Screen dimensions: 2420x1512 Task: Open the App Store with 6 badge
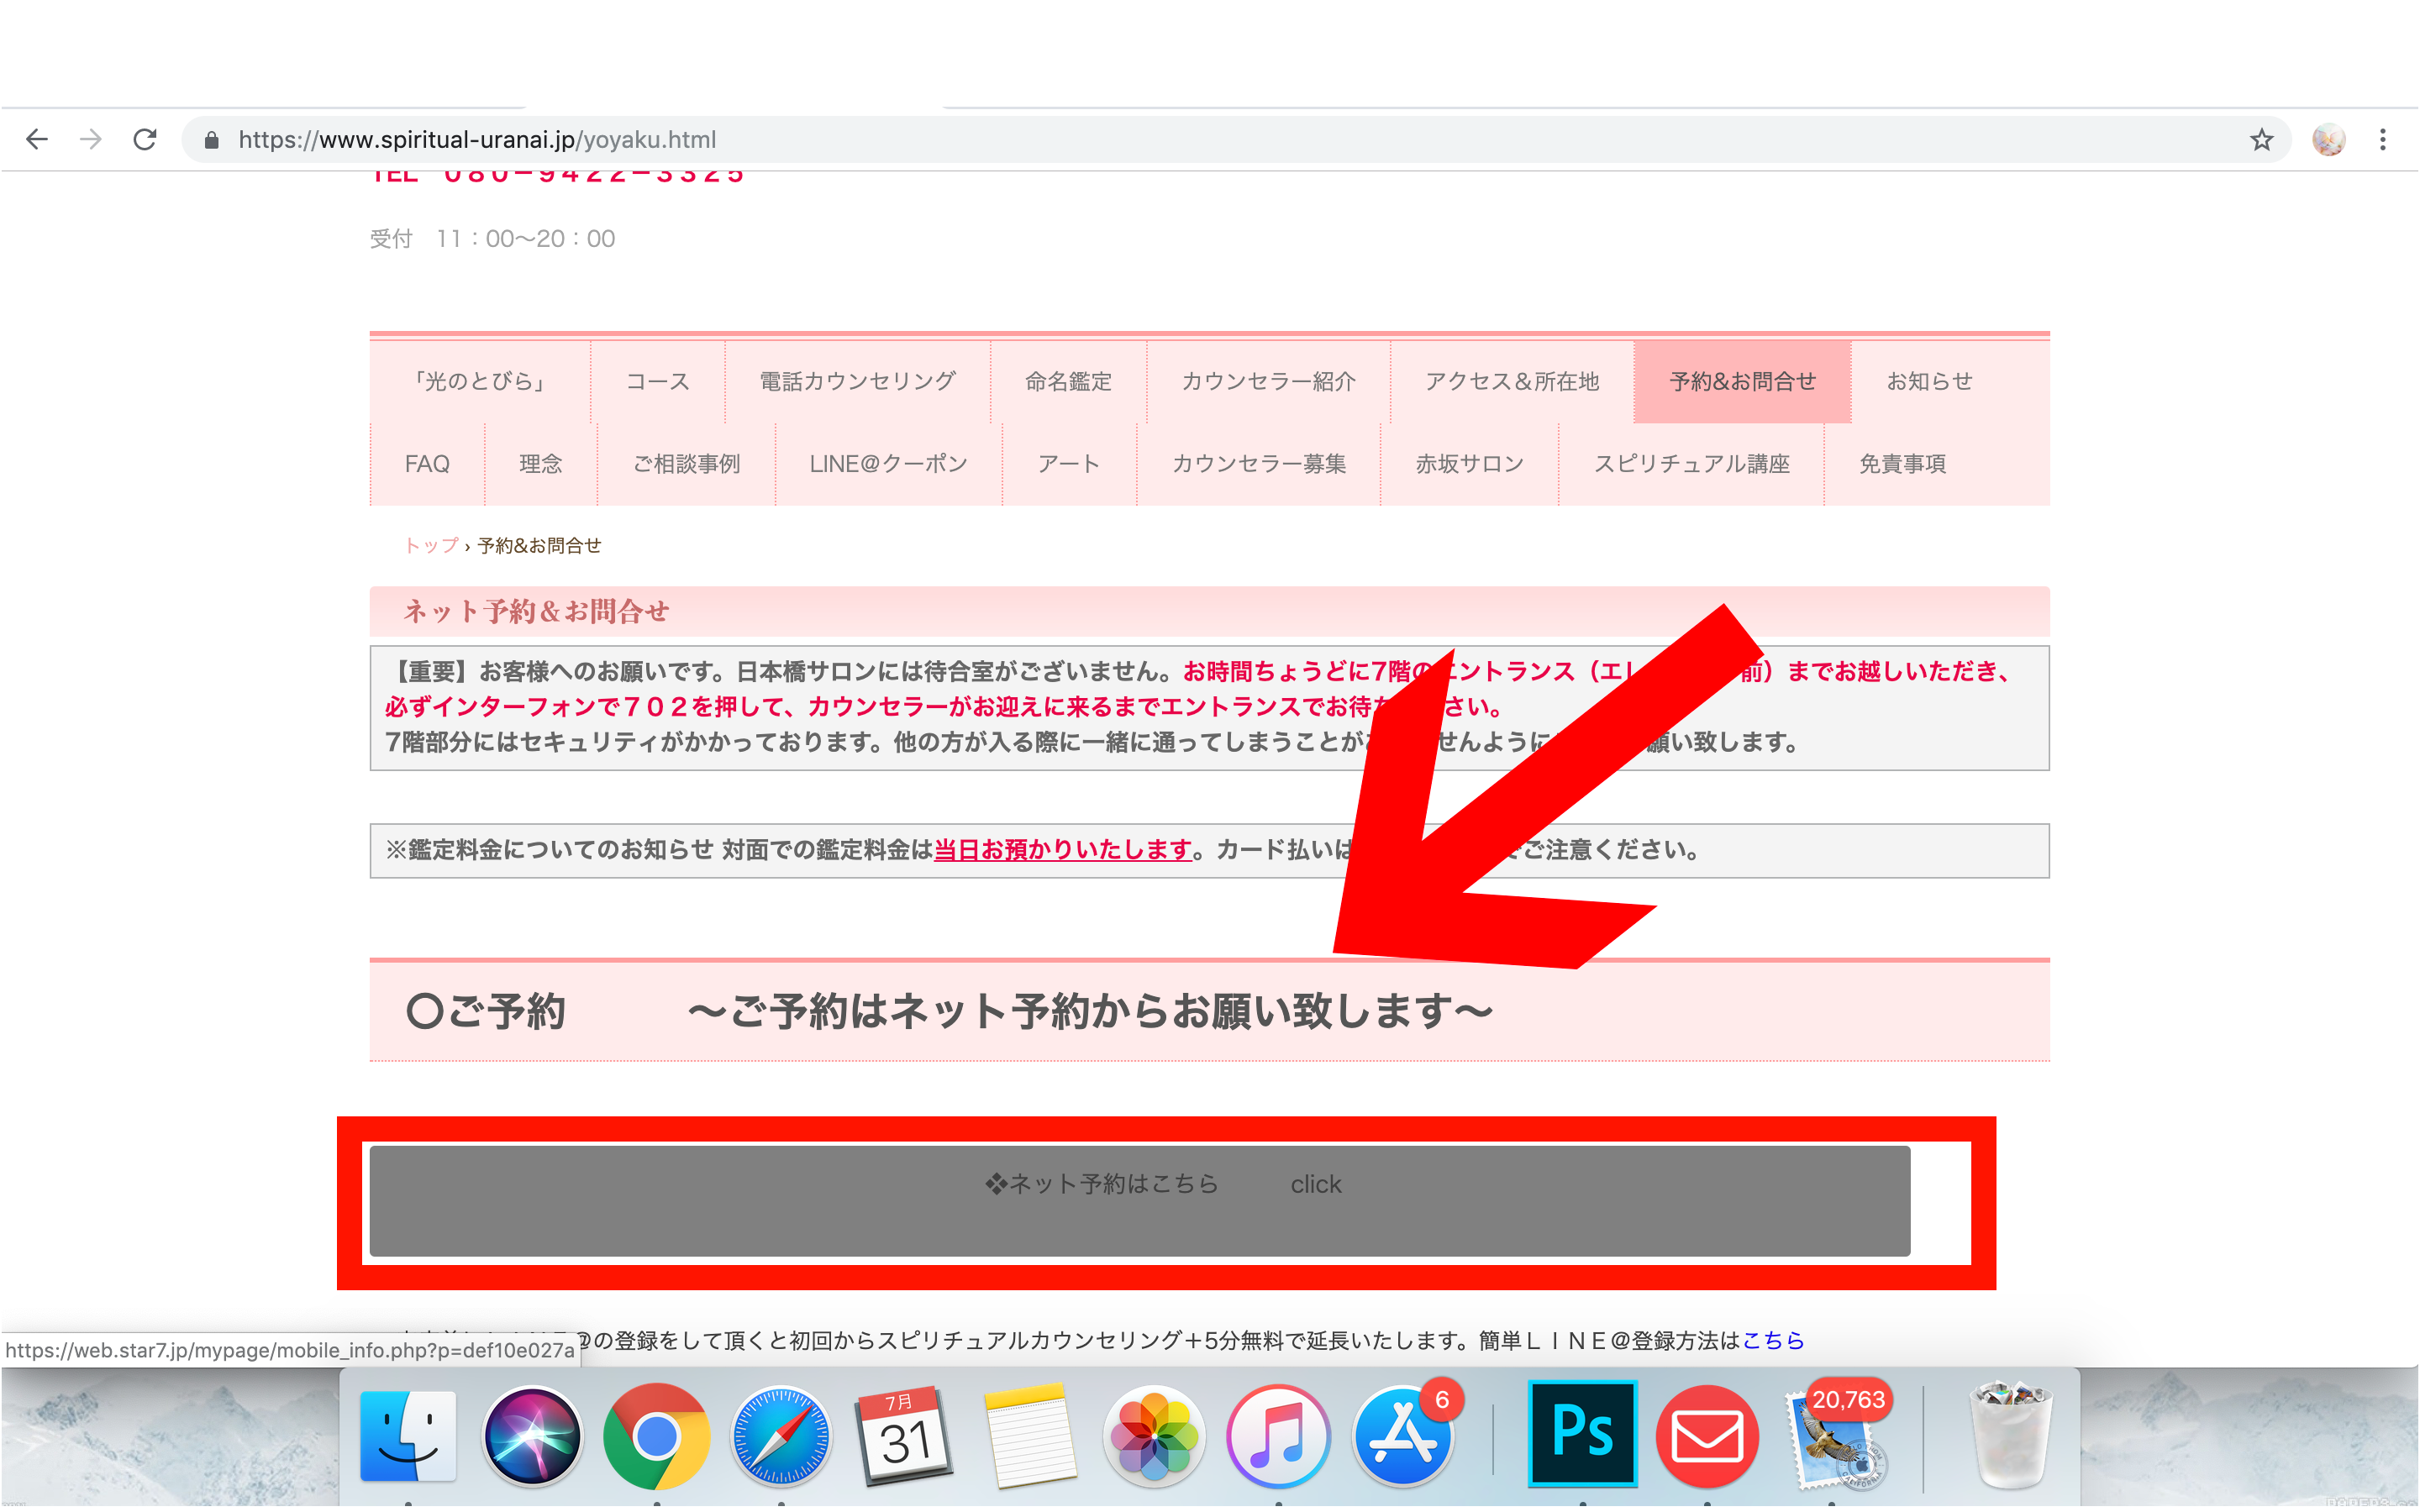point(1403,1436)
